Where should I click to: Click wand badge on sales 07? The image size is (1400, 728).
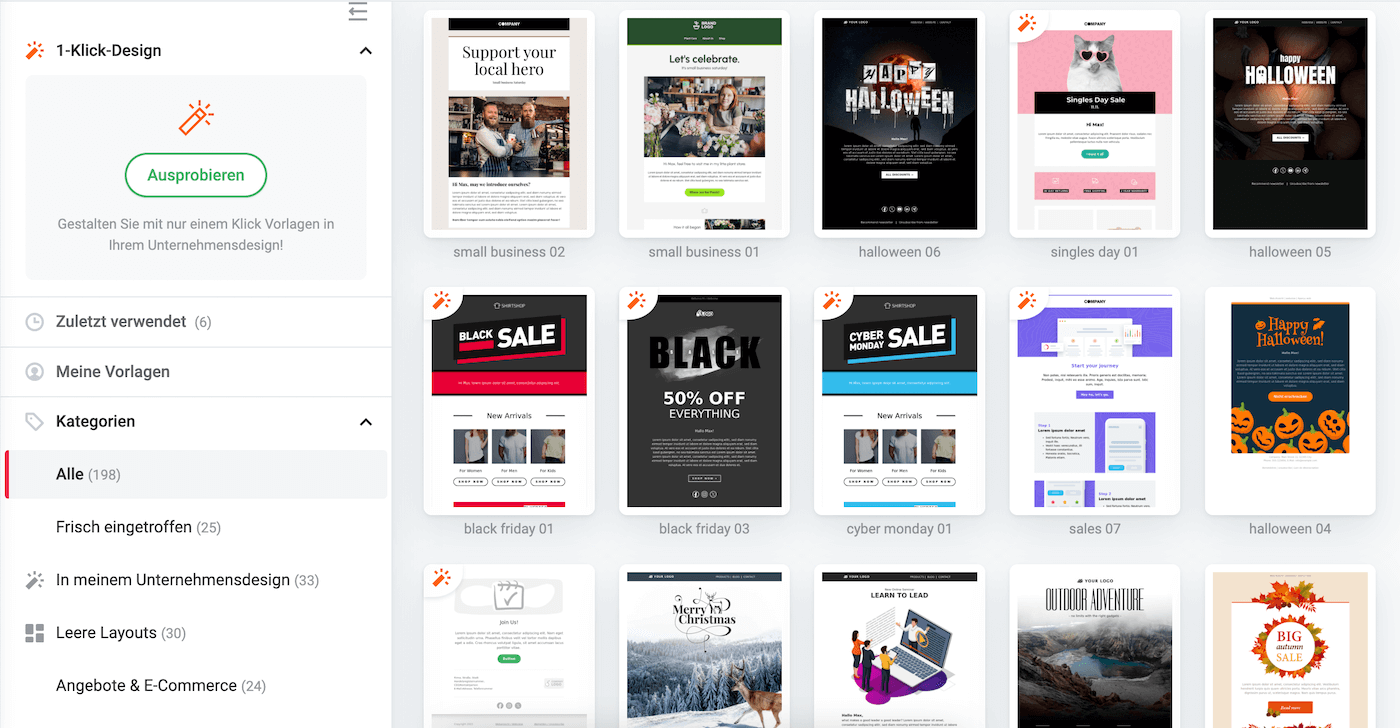(1026, 301)
